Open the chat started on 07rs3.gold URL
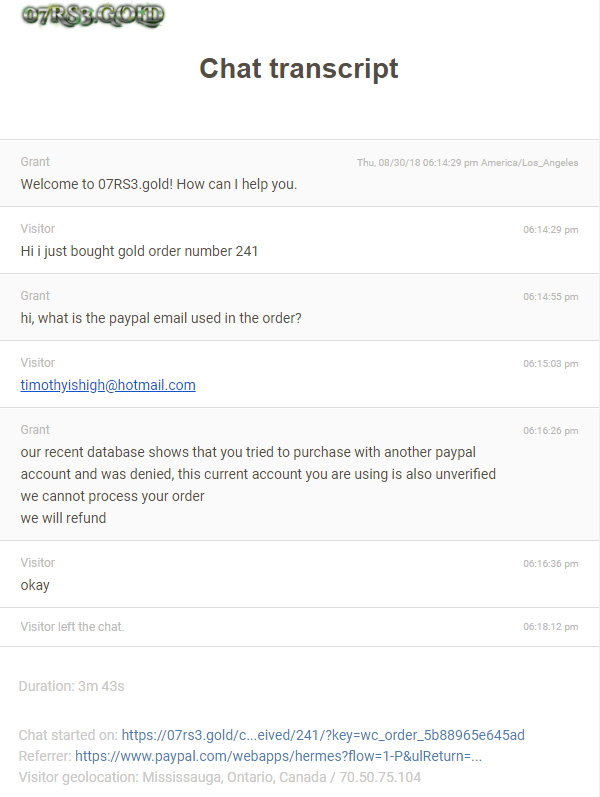Screen dimensions: 600x797 [x=323, y=735]
